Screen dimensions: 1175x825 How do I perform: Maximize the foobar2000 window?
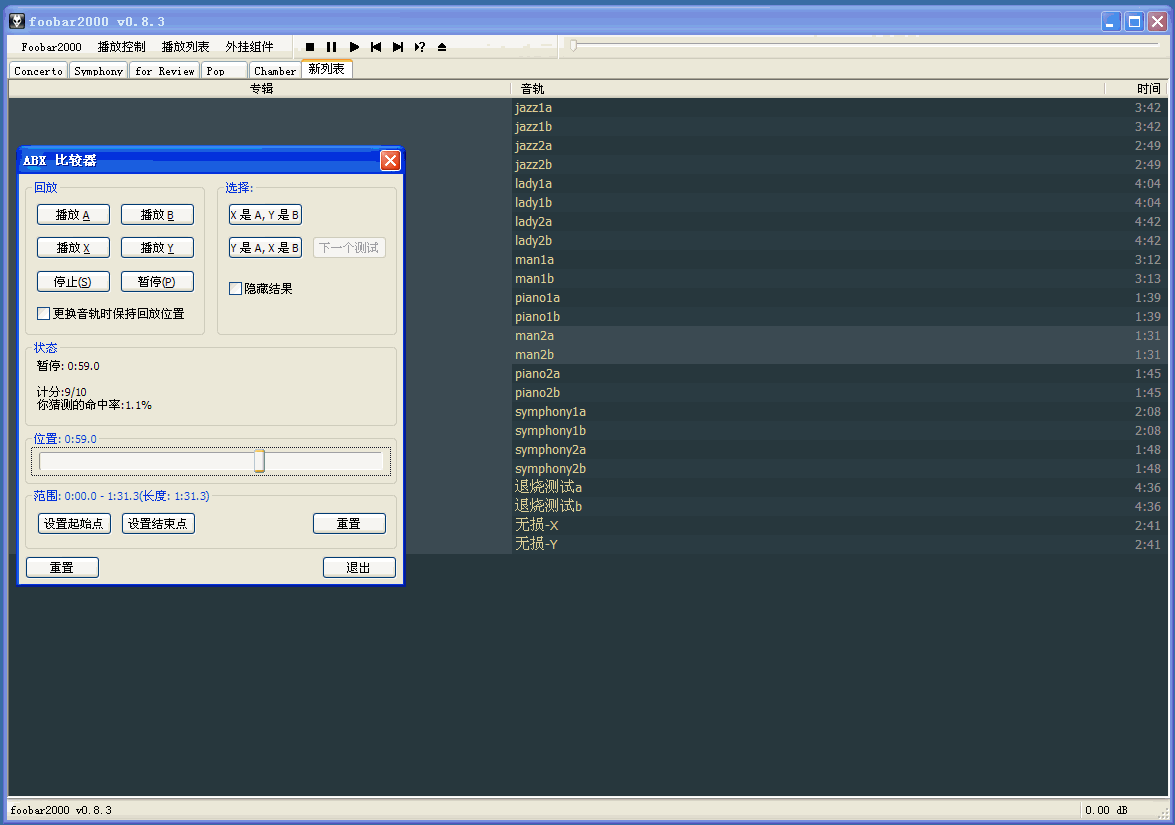[1135, 22]
